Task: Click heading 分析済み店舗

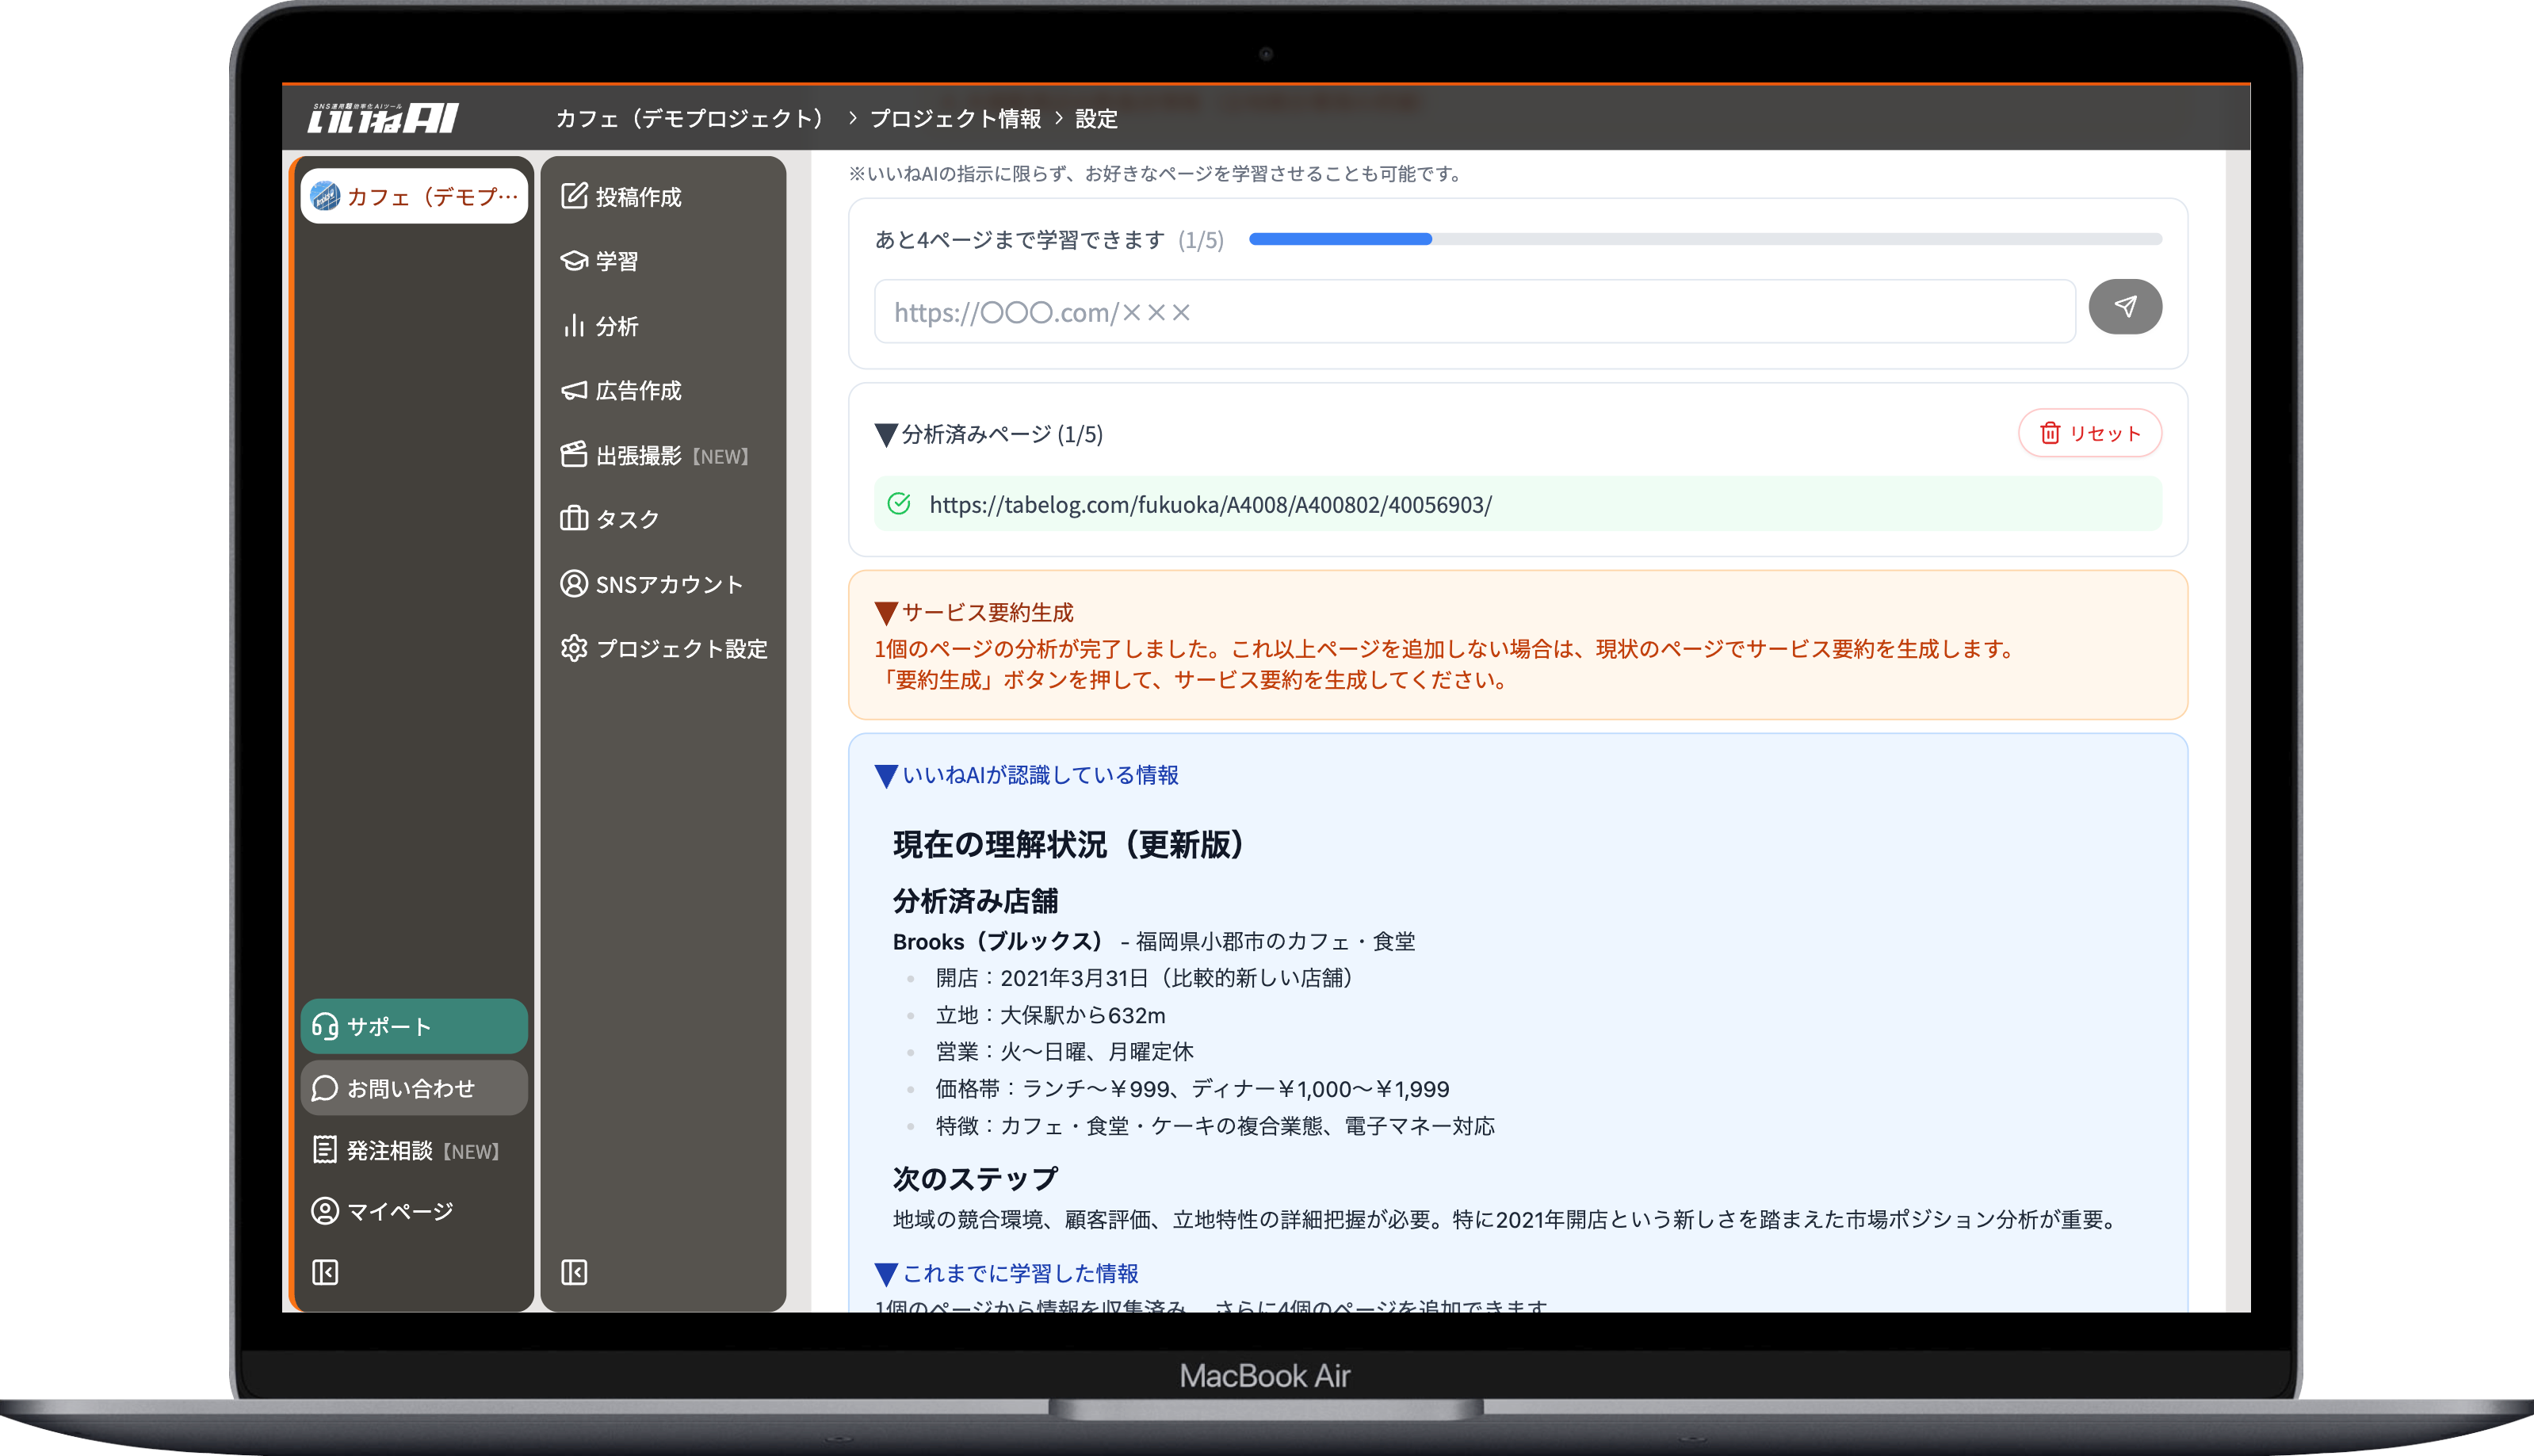Action: pos(976,901)
